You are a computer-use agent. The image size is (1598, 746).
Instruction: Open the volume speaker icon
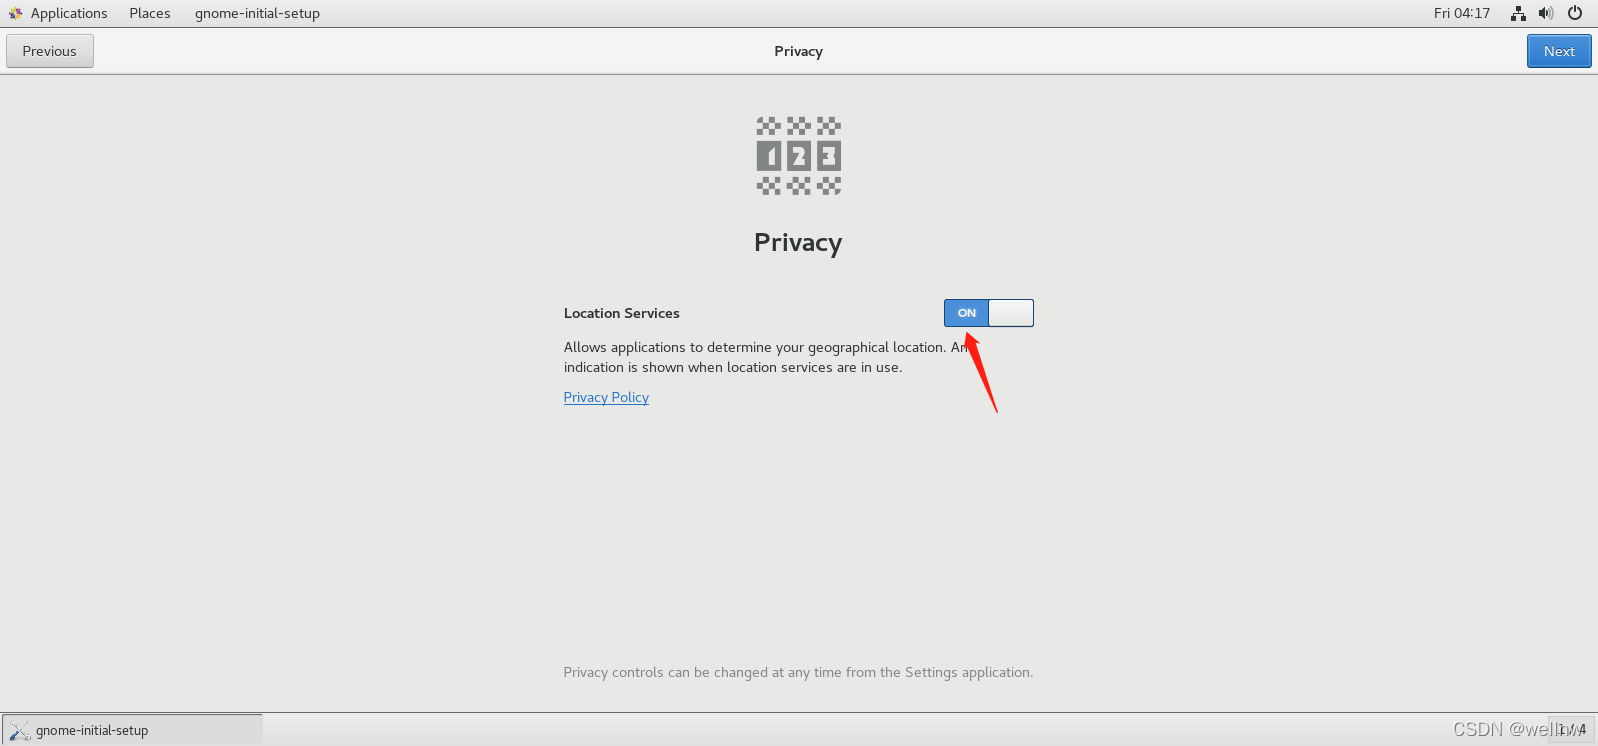(x=1546, y=13)
